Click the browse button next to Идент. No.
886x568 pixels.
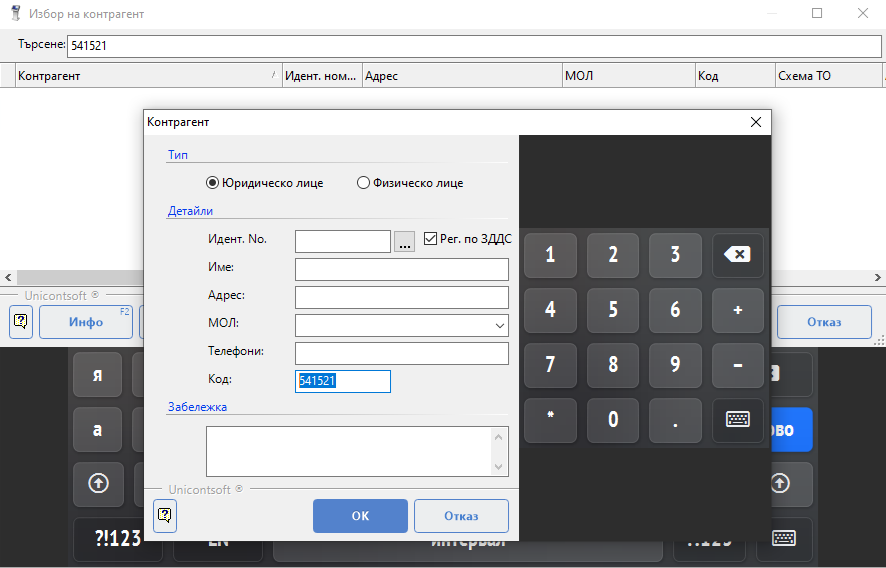pyautogui.click(x=404, y=241)
